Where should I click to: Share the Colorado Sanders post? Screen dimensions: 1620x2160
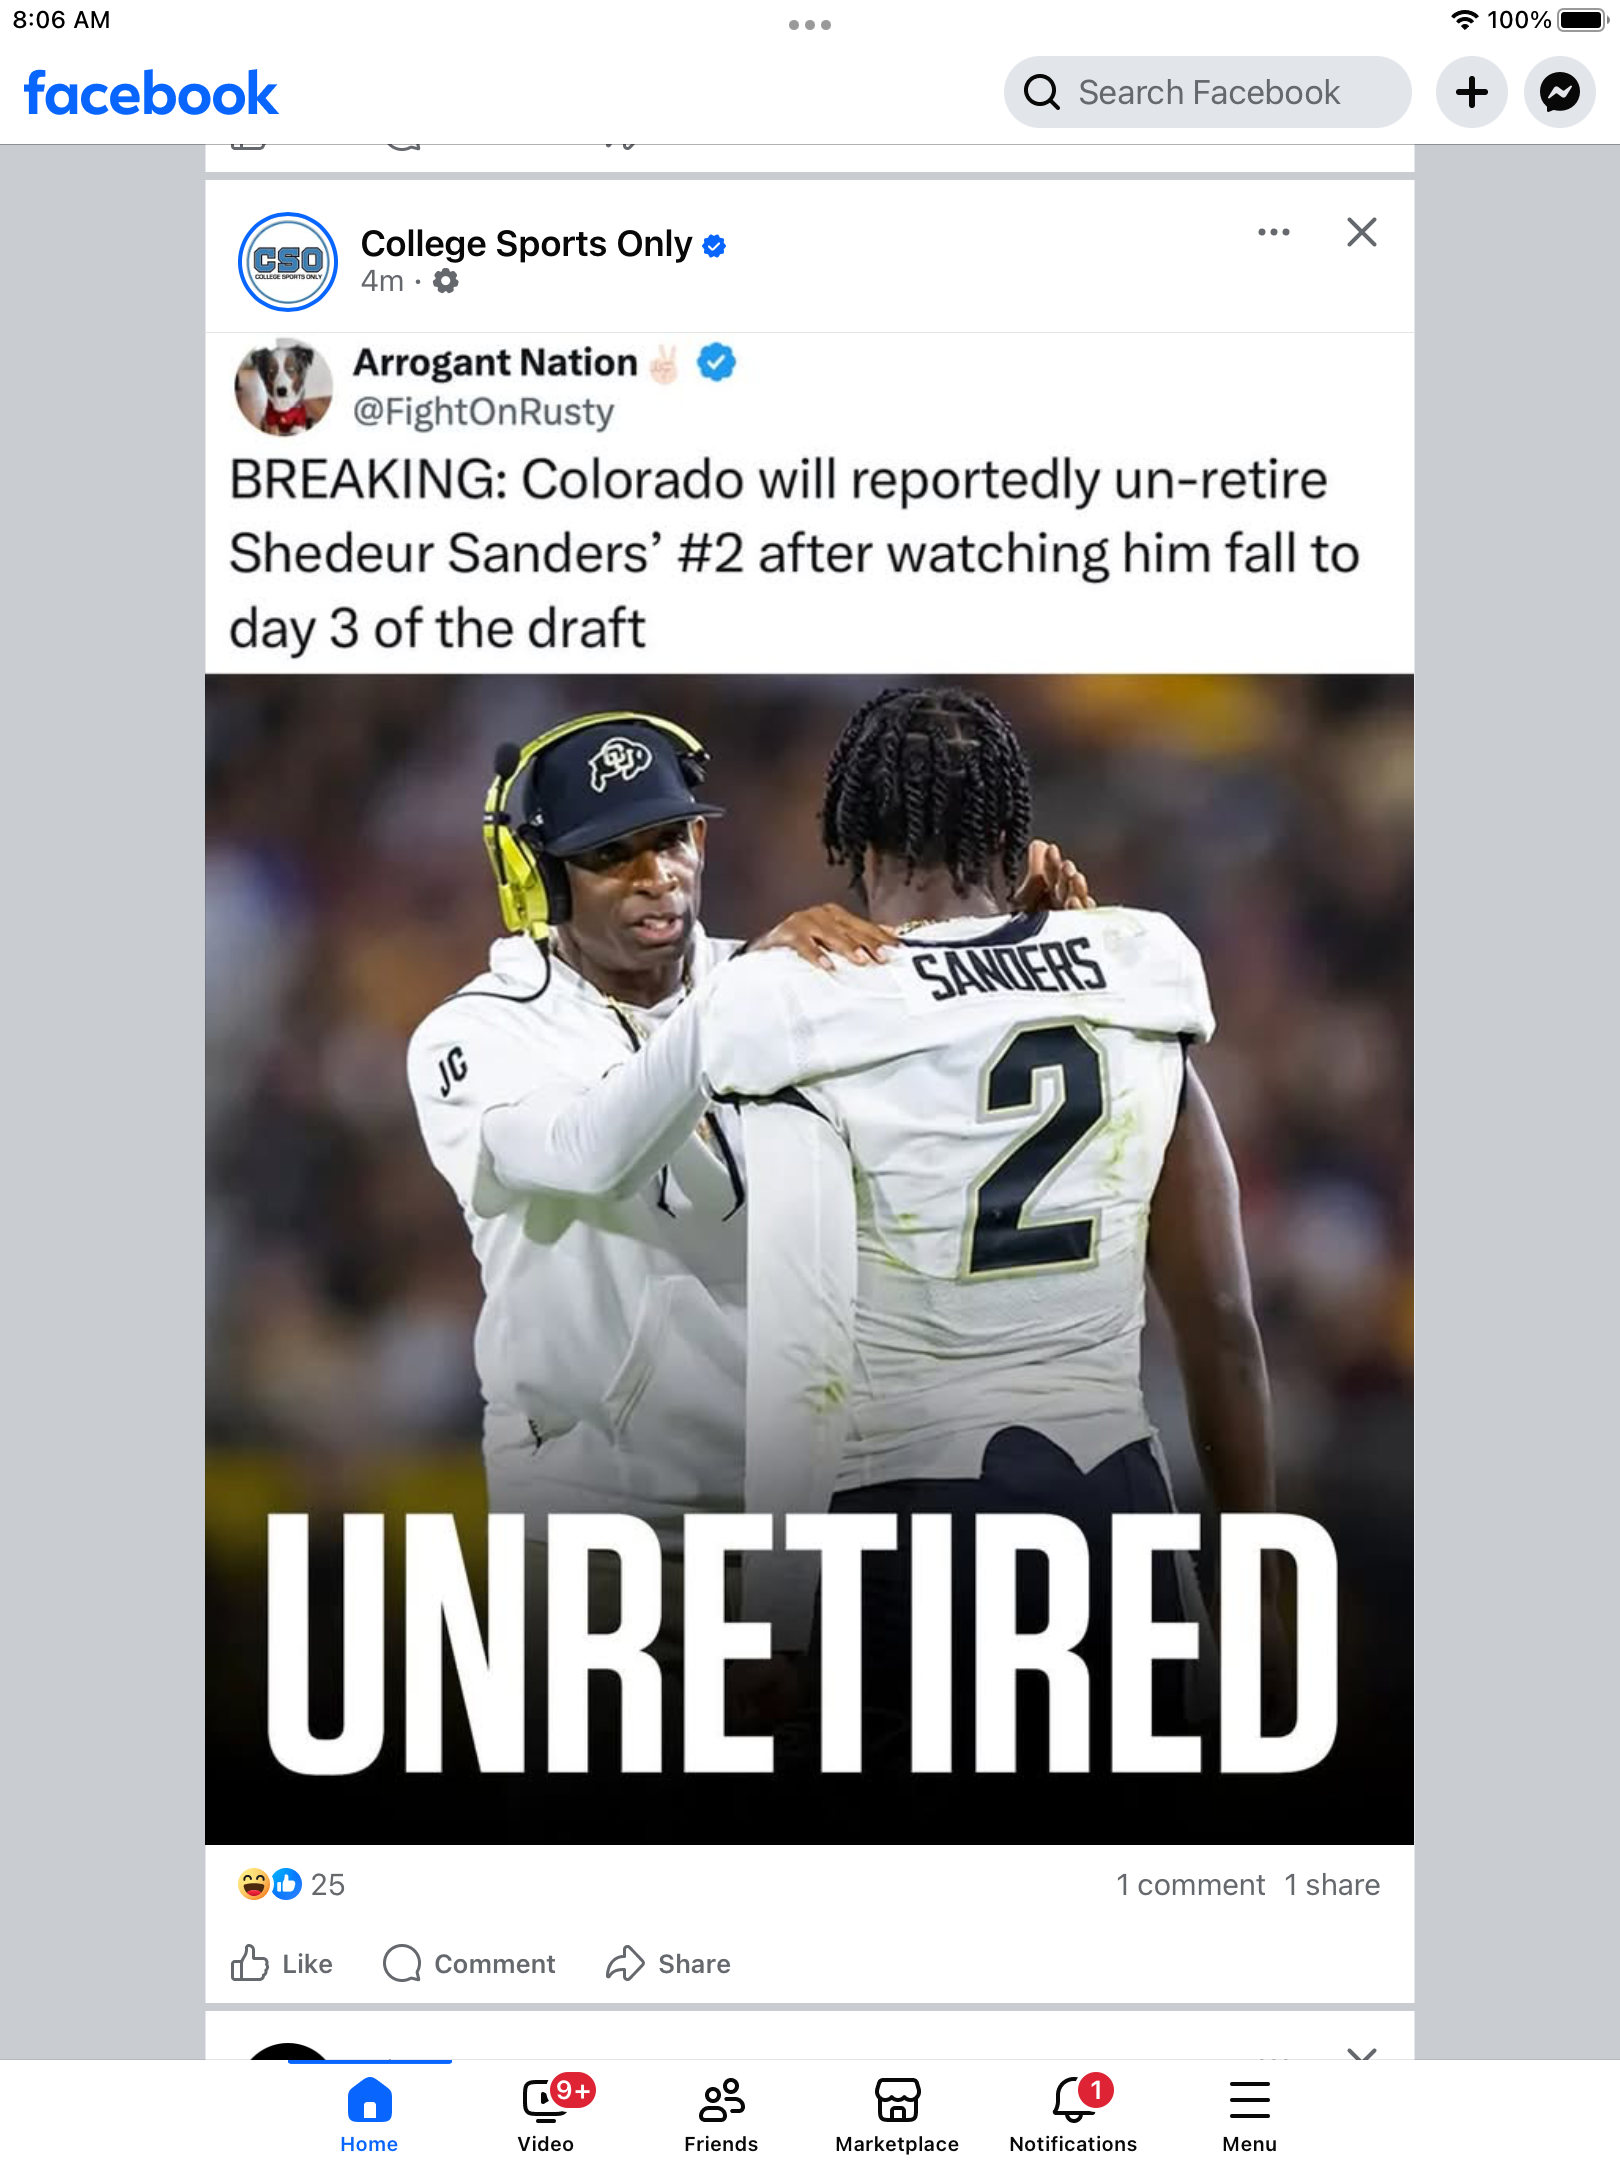[x=669, y=1964]
